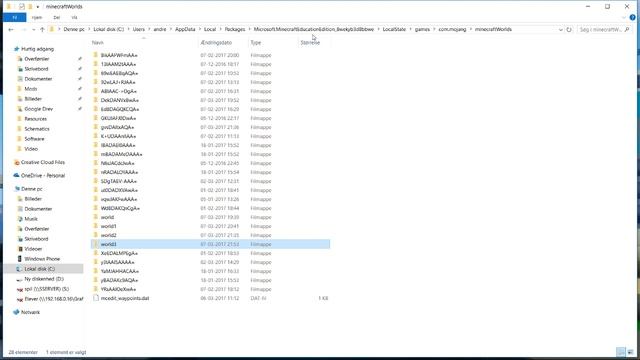This screenshot has height=360, width=640.
Task: Switch to Large icons view in status bar
Action: (x=630, y=352)
